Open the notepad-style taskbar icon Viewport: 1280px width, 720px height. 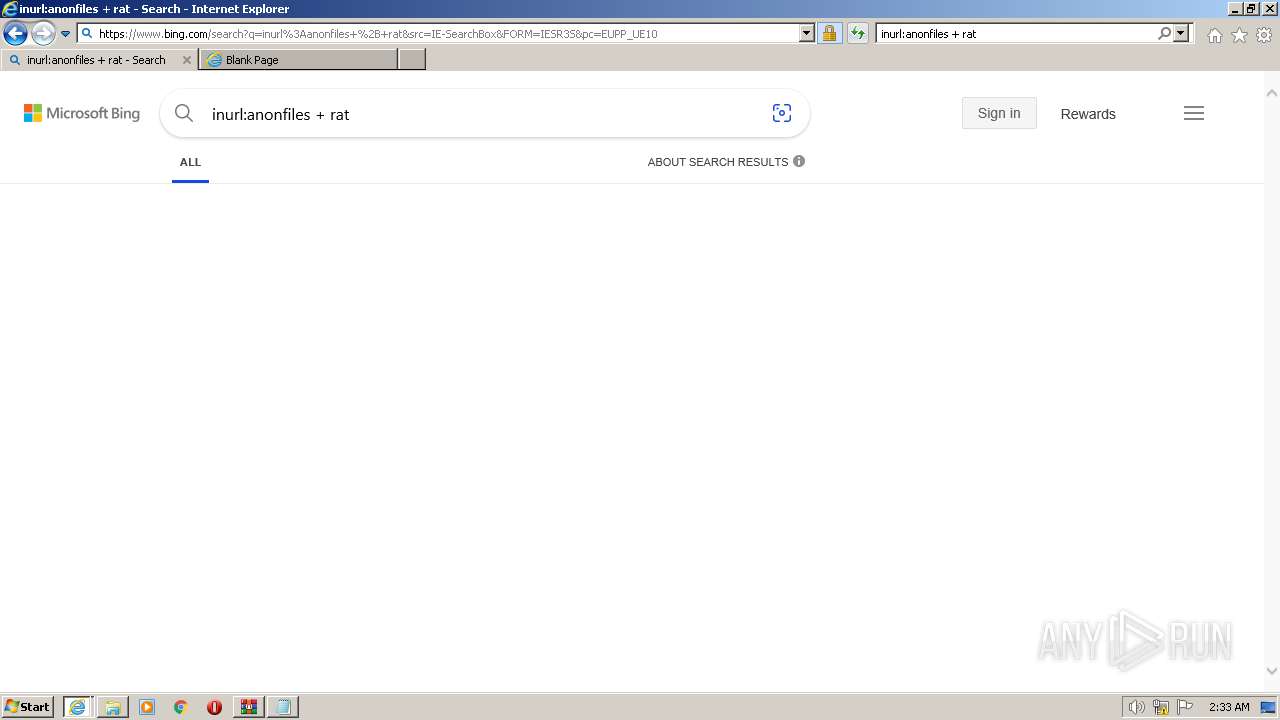coord(283,707)
